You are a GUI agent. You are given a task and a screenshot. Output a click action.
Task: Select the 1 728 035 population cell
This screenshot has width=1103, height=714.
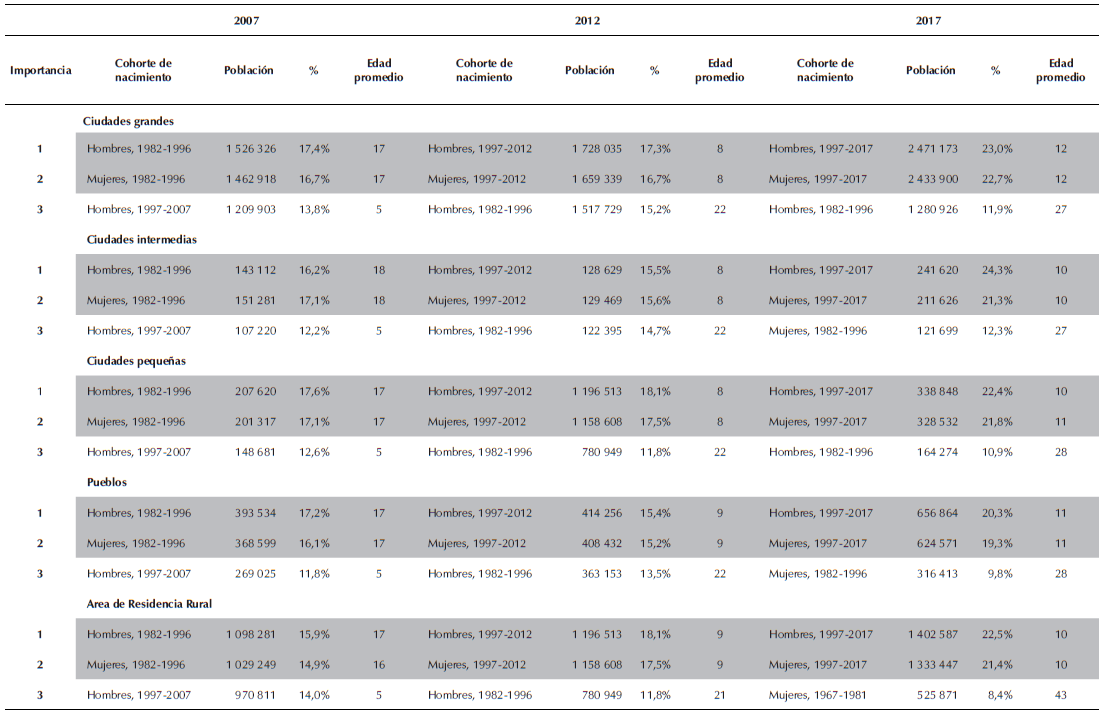coord(596,149)
